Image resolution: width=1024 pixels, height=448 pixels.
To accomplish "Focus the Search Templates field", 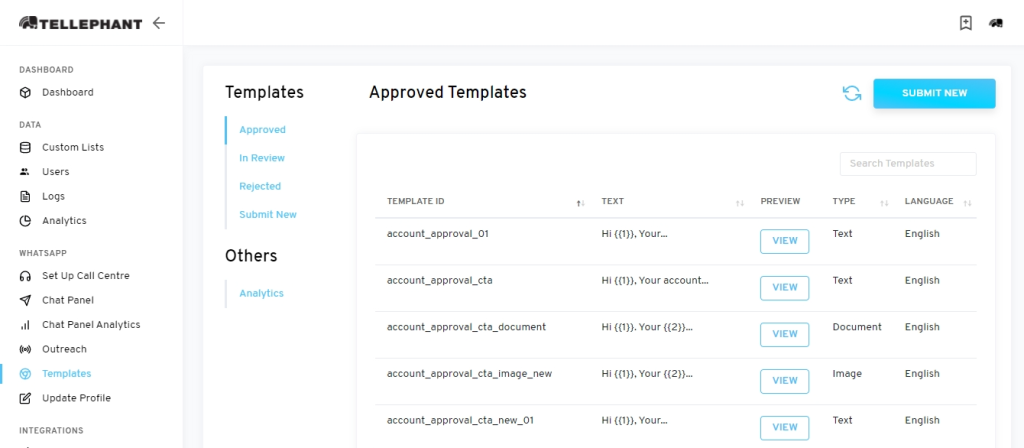I will [x=908, y=164].
